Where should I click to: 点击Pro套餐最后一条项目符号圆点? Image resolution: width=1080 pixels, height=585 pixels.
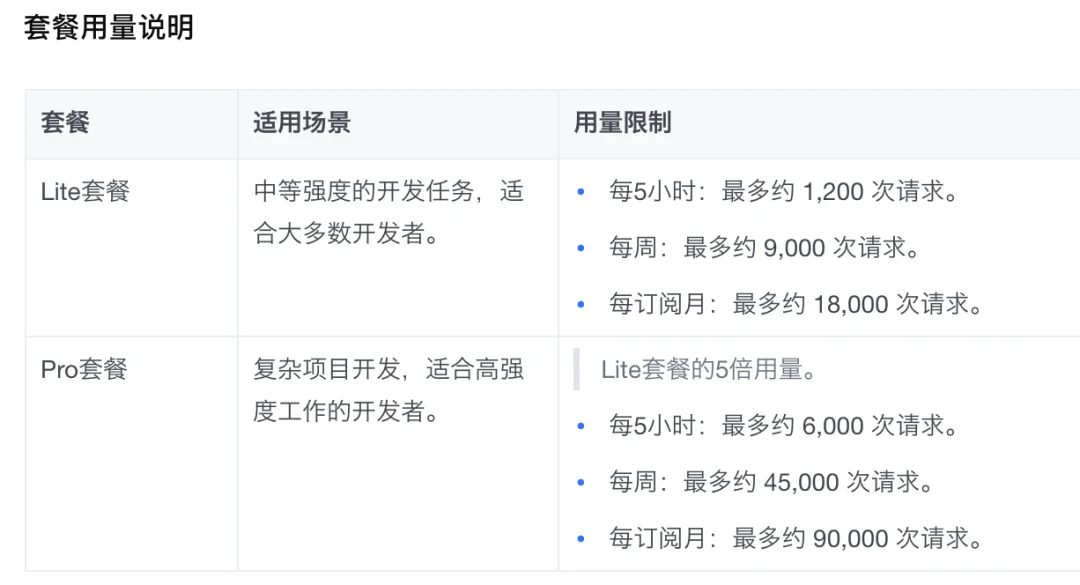coord(583,538)
